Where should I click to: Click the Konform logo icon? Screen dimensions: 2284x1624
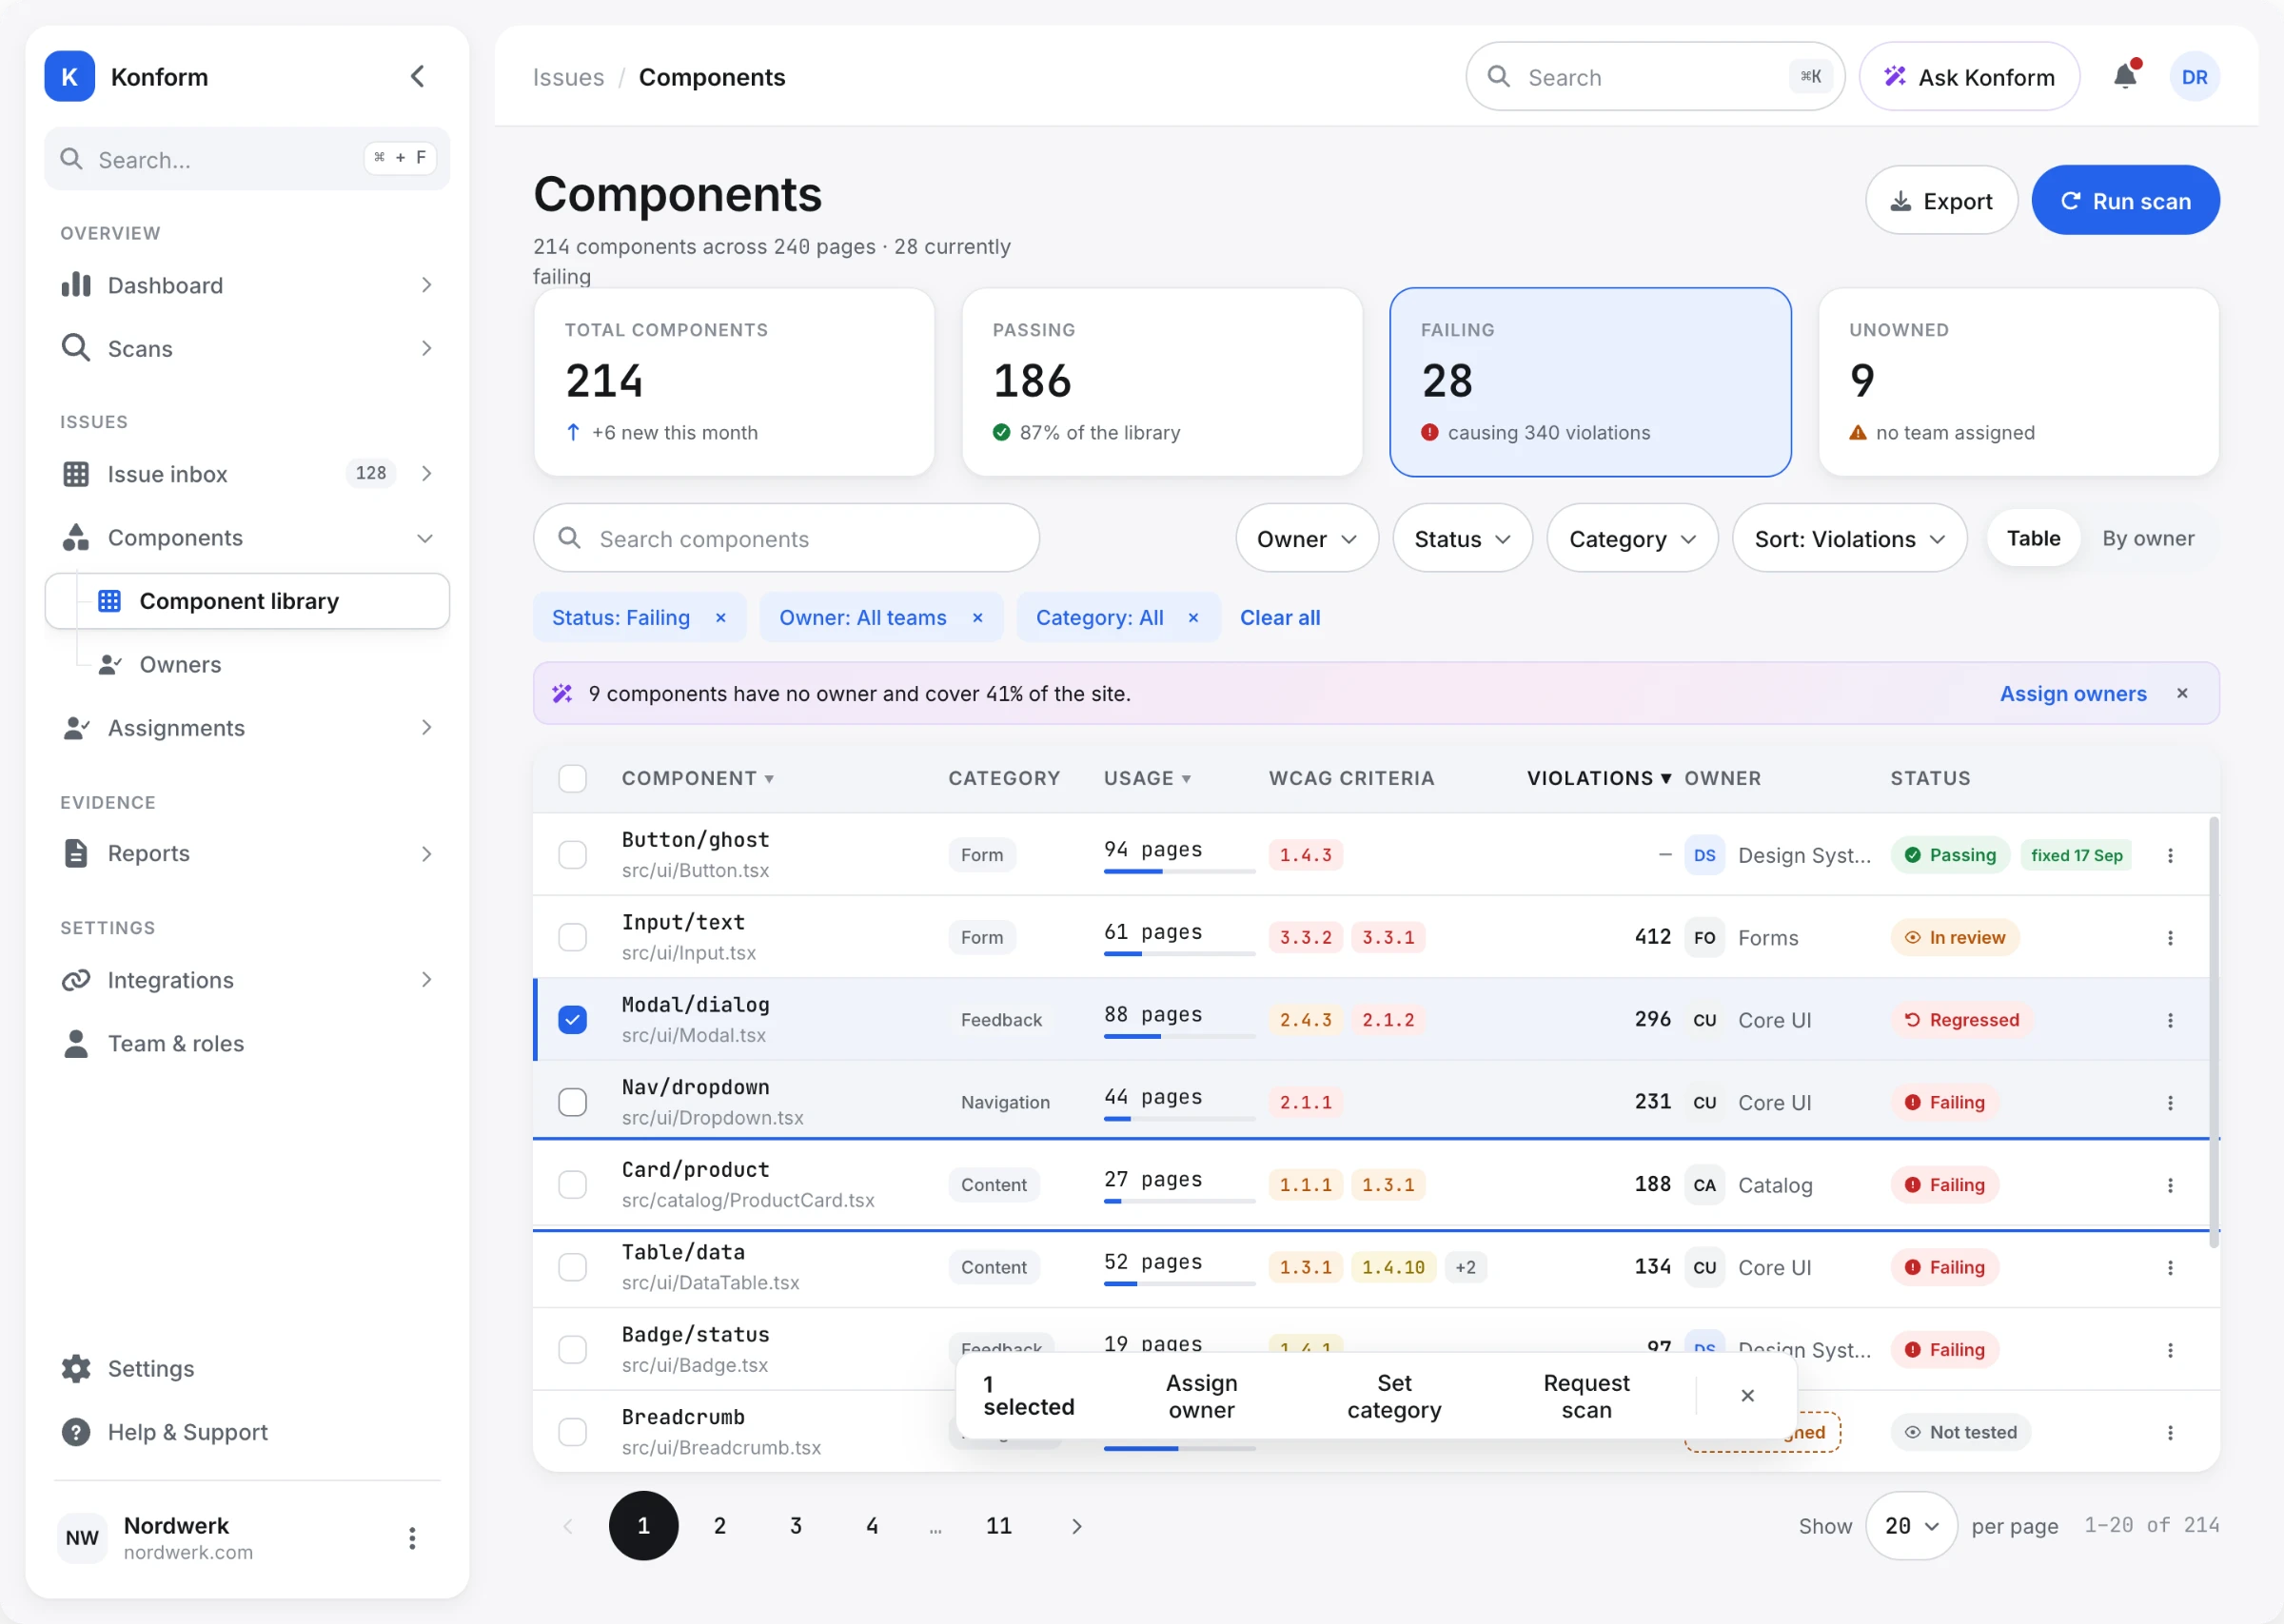[x=70, y=76]
